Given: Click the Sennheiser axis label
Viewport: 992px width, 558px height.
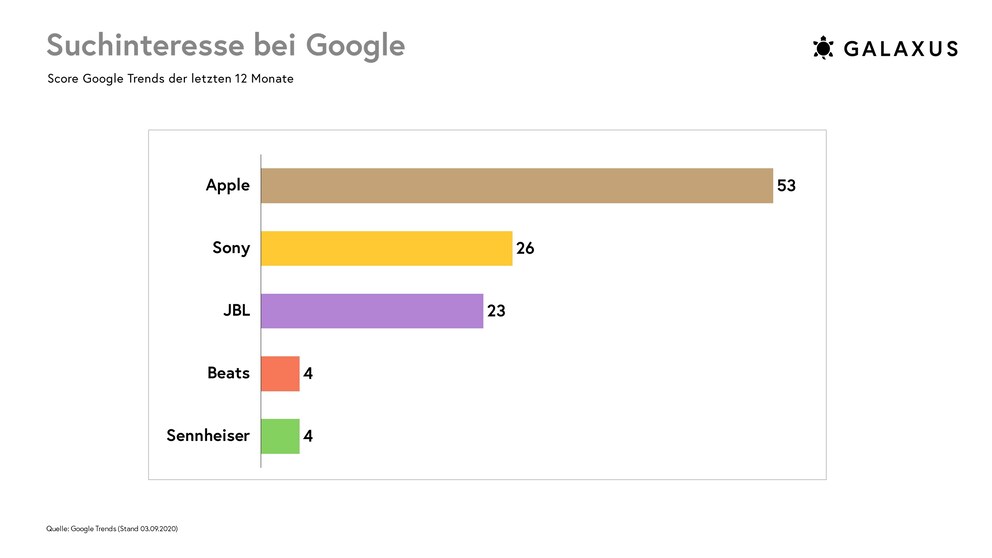Looking at the screenshot, I should (208, 436).
